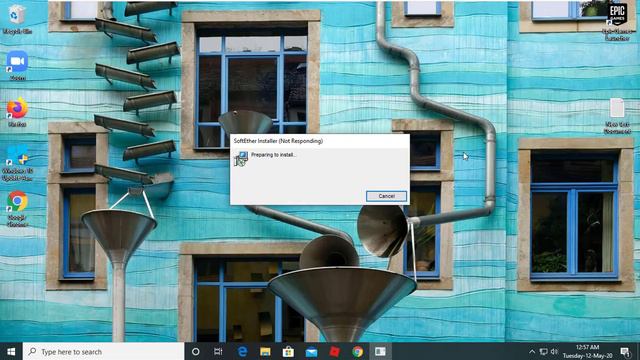The height and width of the screenshot is (360, 640).
Task: Select the Zoom desktop shortcut
Action: [x=17, y=66]
